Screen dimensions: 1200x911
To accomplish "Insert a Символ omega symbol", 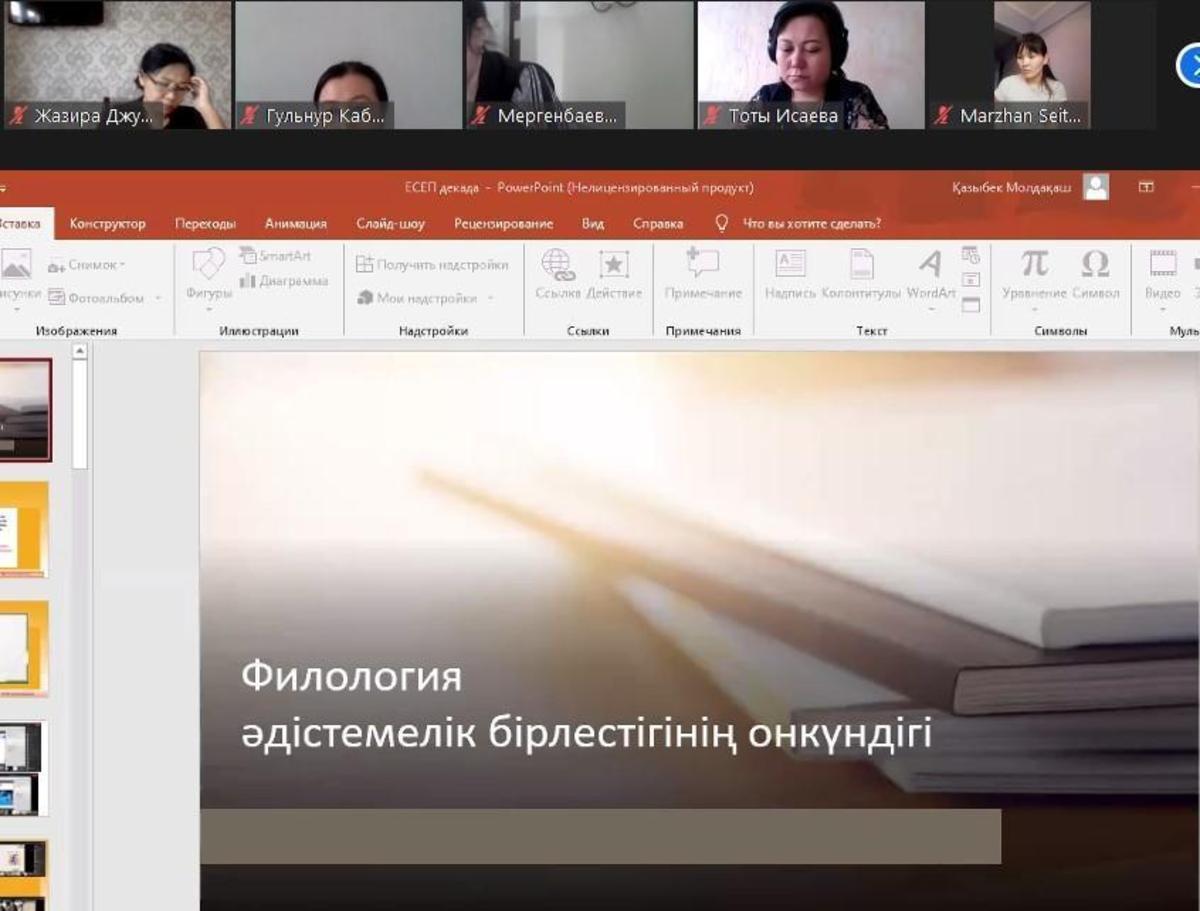I will [x=1095, y=273].
